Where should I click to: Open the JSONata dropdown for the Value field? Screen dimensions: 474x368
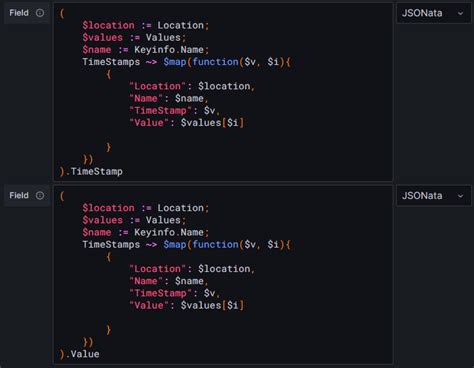click(433, 196)
